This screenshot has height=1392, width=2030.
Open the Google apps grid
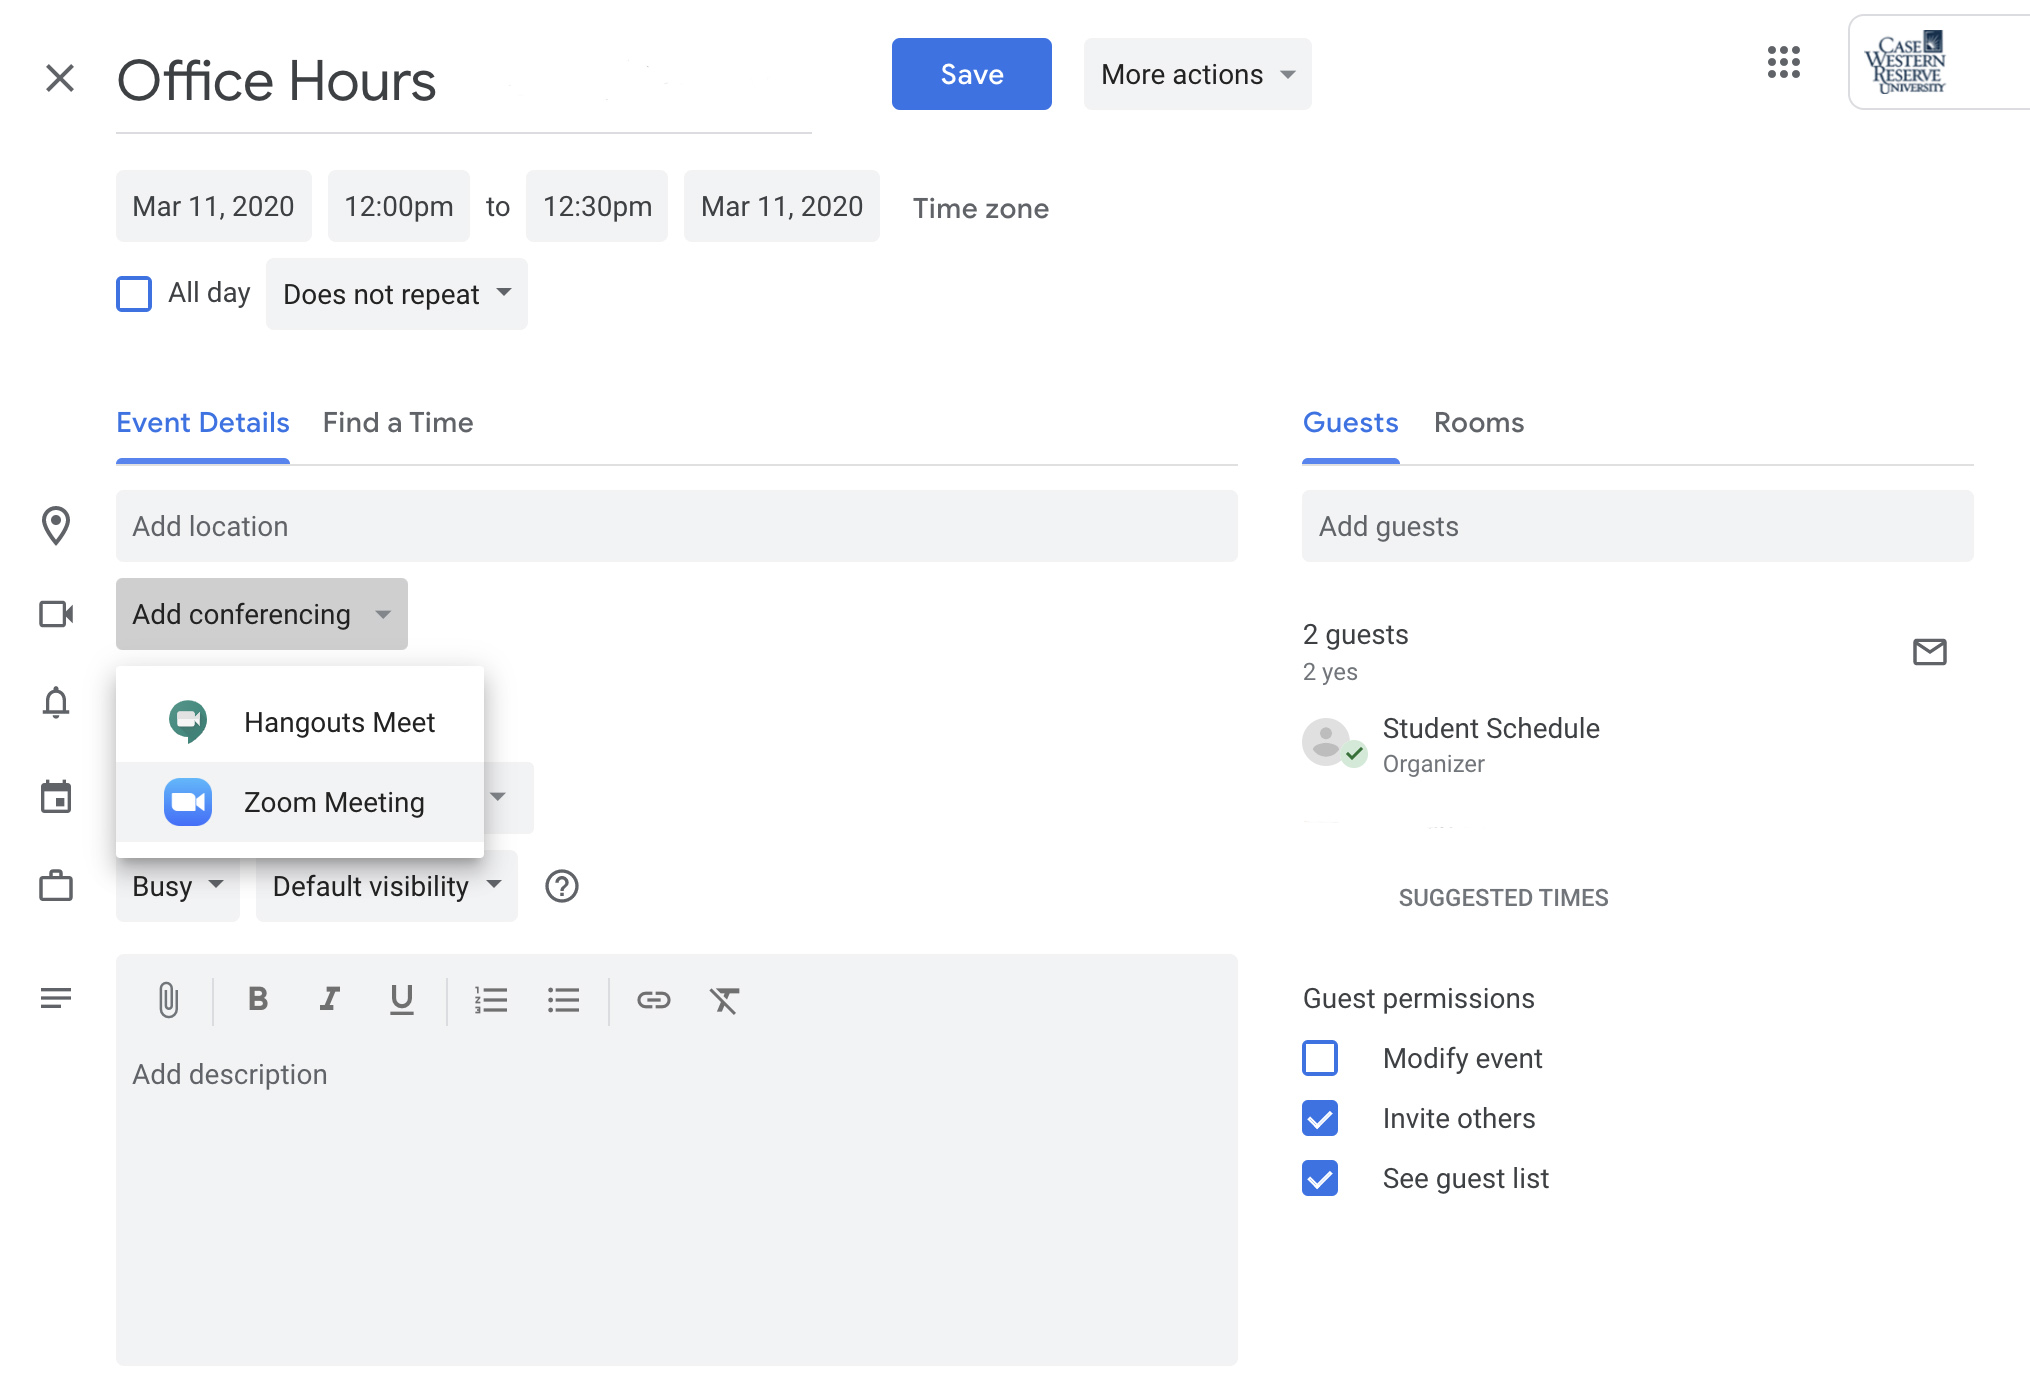(1783, 62)
